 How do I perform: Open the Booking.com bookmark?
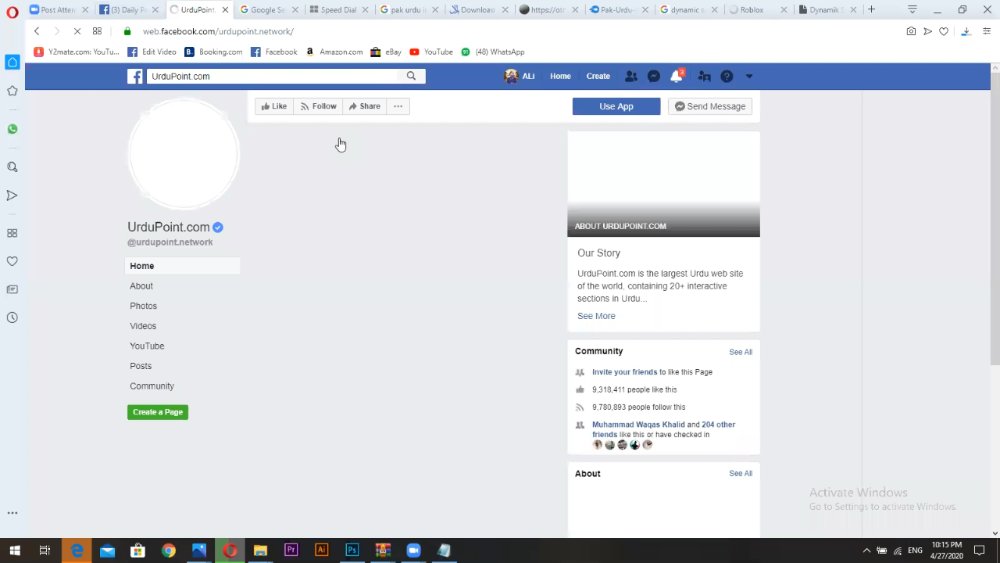pos(214,52)
